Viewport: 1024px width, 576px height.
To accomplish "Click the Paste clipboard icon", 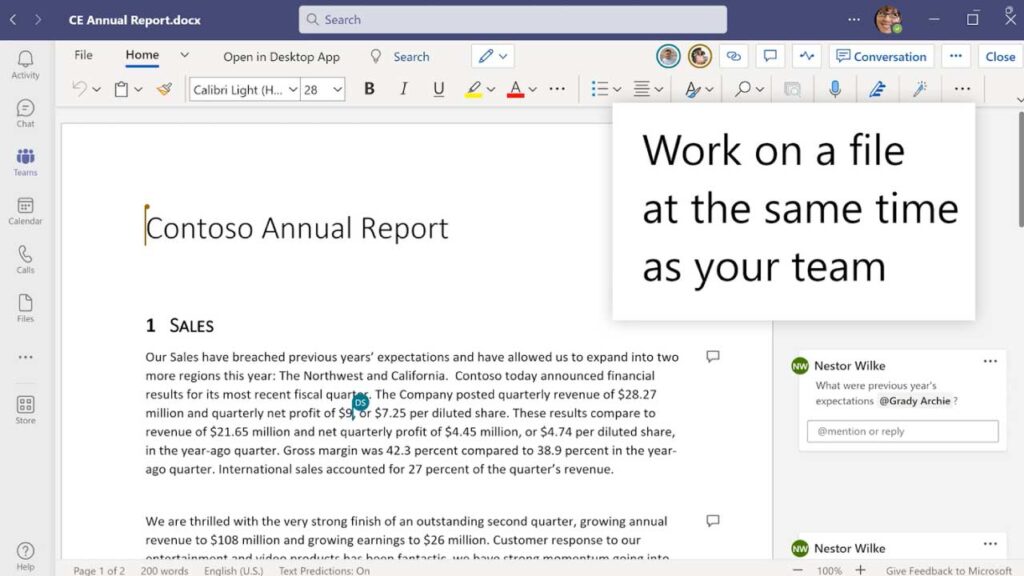I will (121, 89).
